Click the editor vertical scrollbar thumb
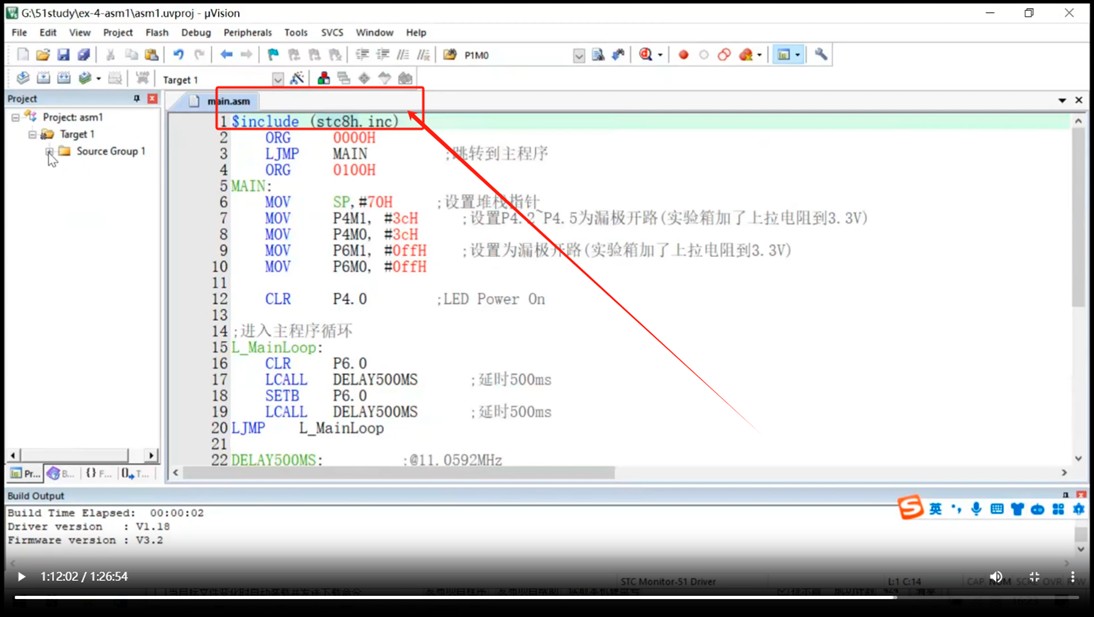The width and height of the screenshot is (1094, 617). 1079,218
